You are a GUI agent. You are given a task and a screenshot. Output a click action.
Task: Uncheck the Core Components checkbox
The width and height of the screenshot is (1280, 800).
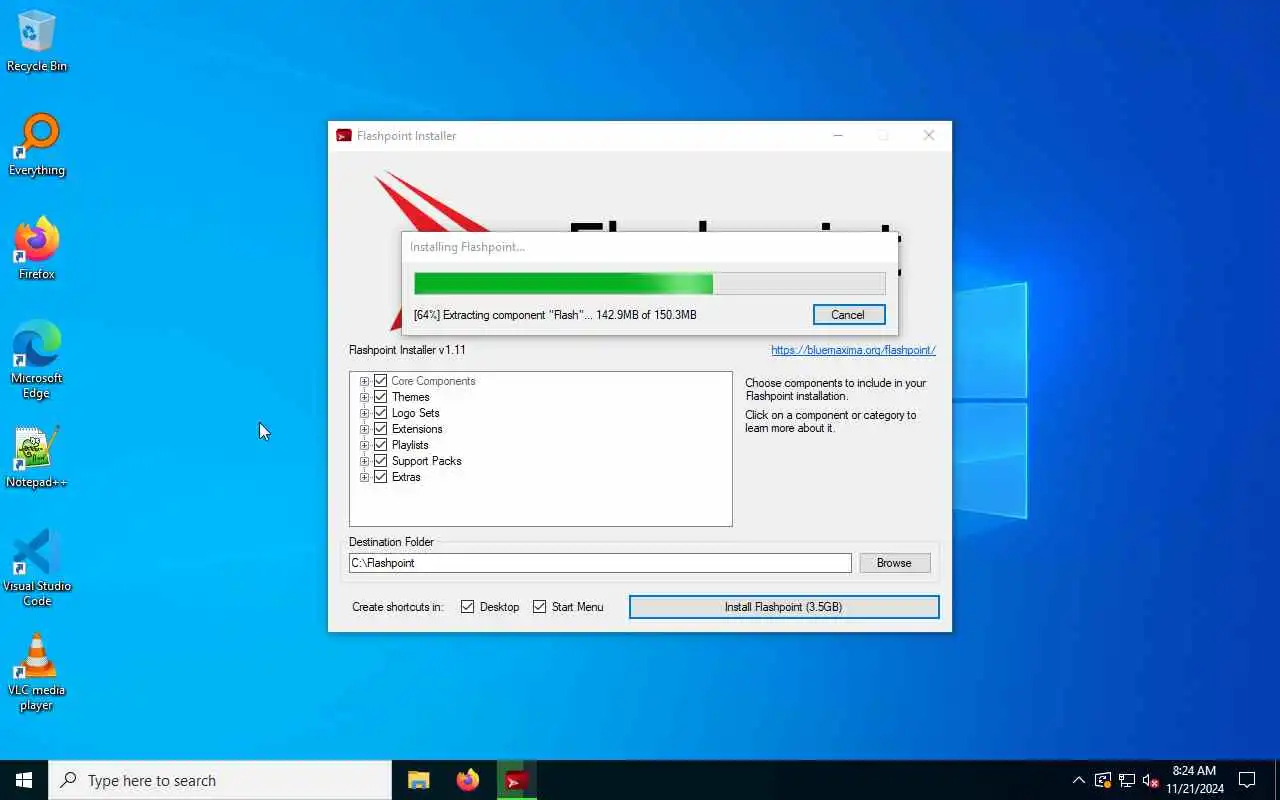click(x=380, y=381)
